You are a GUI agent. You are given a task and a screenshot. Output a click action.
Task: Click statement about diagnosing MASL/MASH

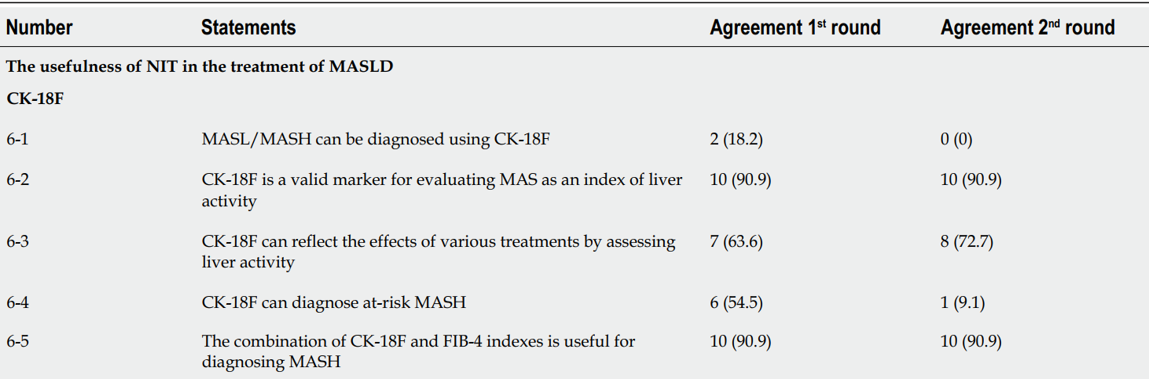[375, 140]
